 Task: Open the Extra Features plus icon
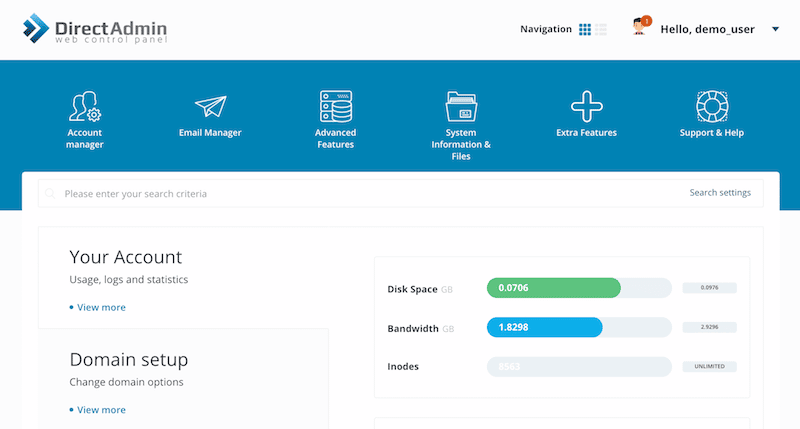pyautogui.click(x=587, y=107)
